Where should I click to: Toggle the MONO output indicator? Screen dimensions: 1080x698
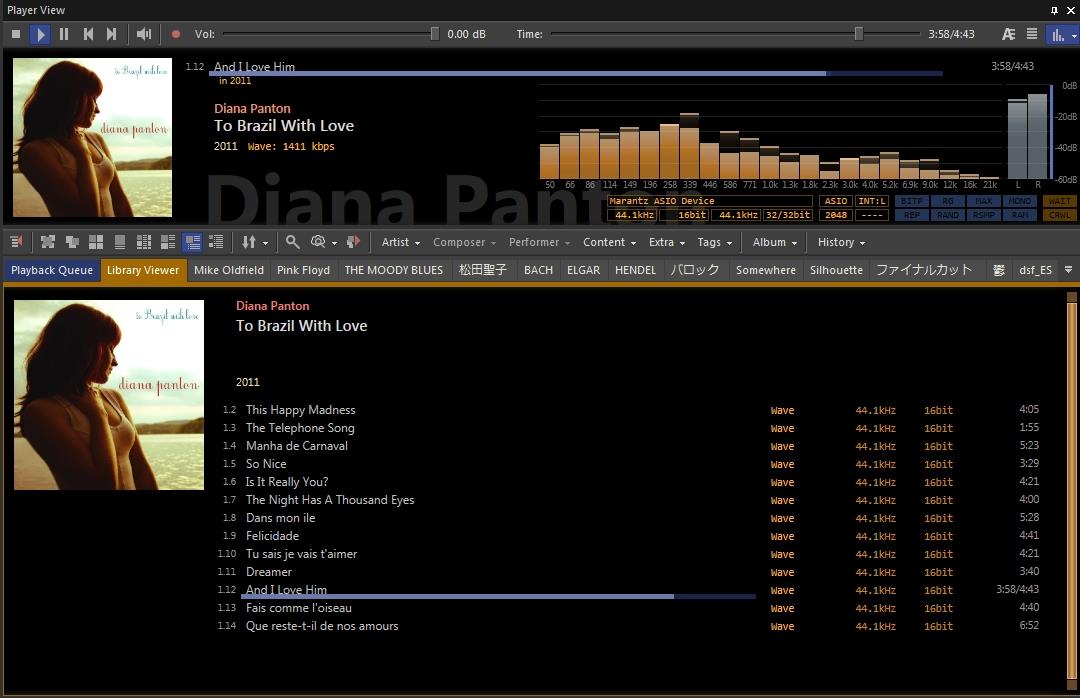pos(1019,201)
